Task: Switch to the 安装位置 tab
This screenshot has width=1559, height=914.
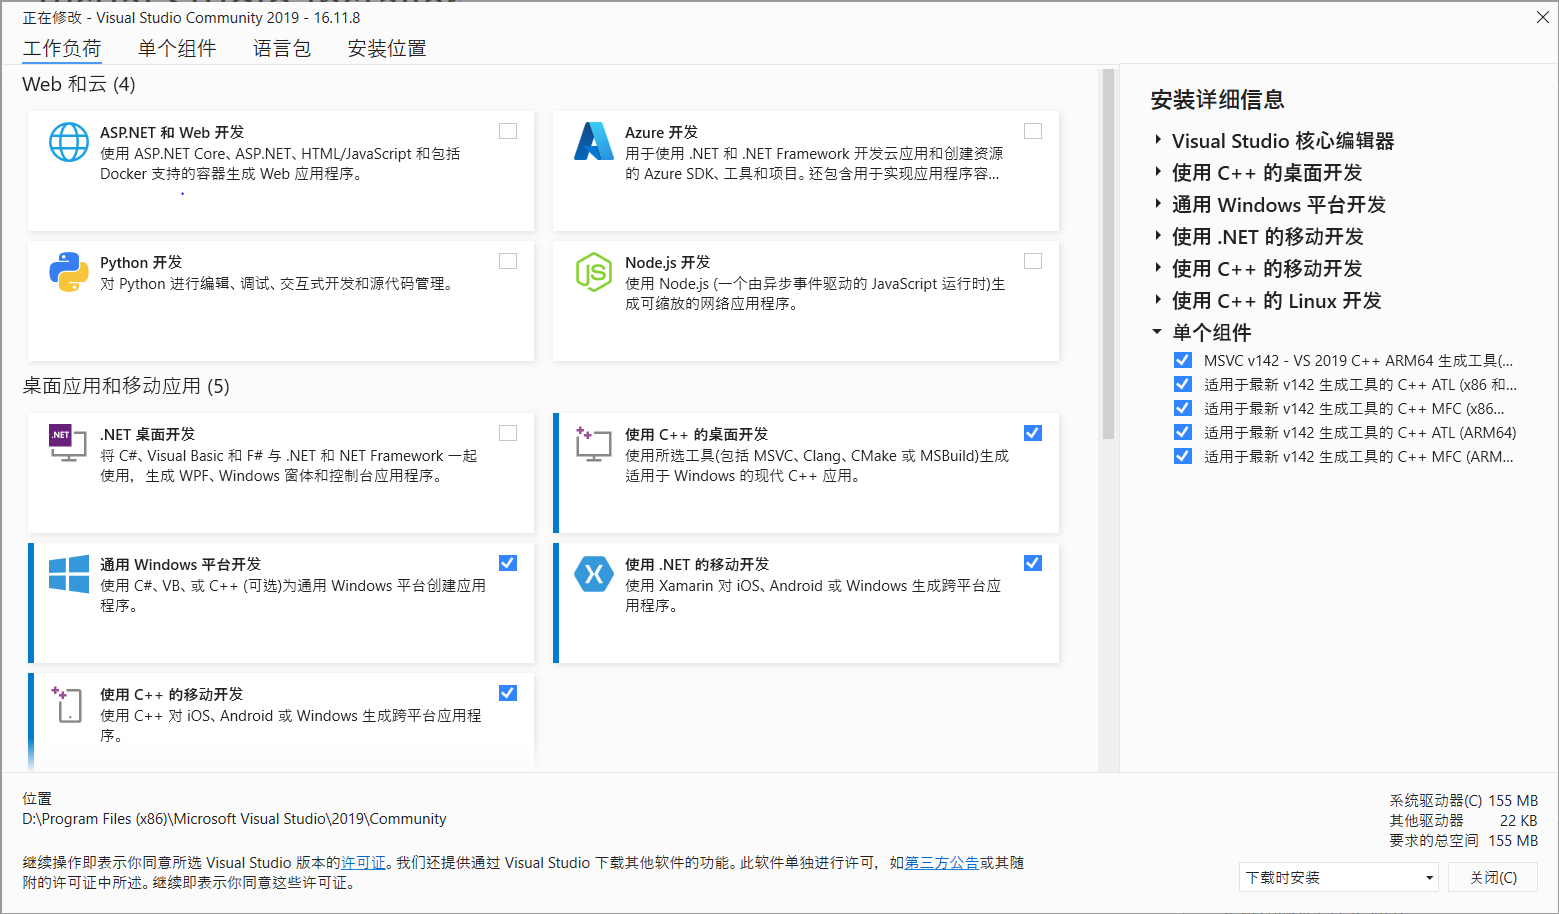Action: click(x=387, y=48)
